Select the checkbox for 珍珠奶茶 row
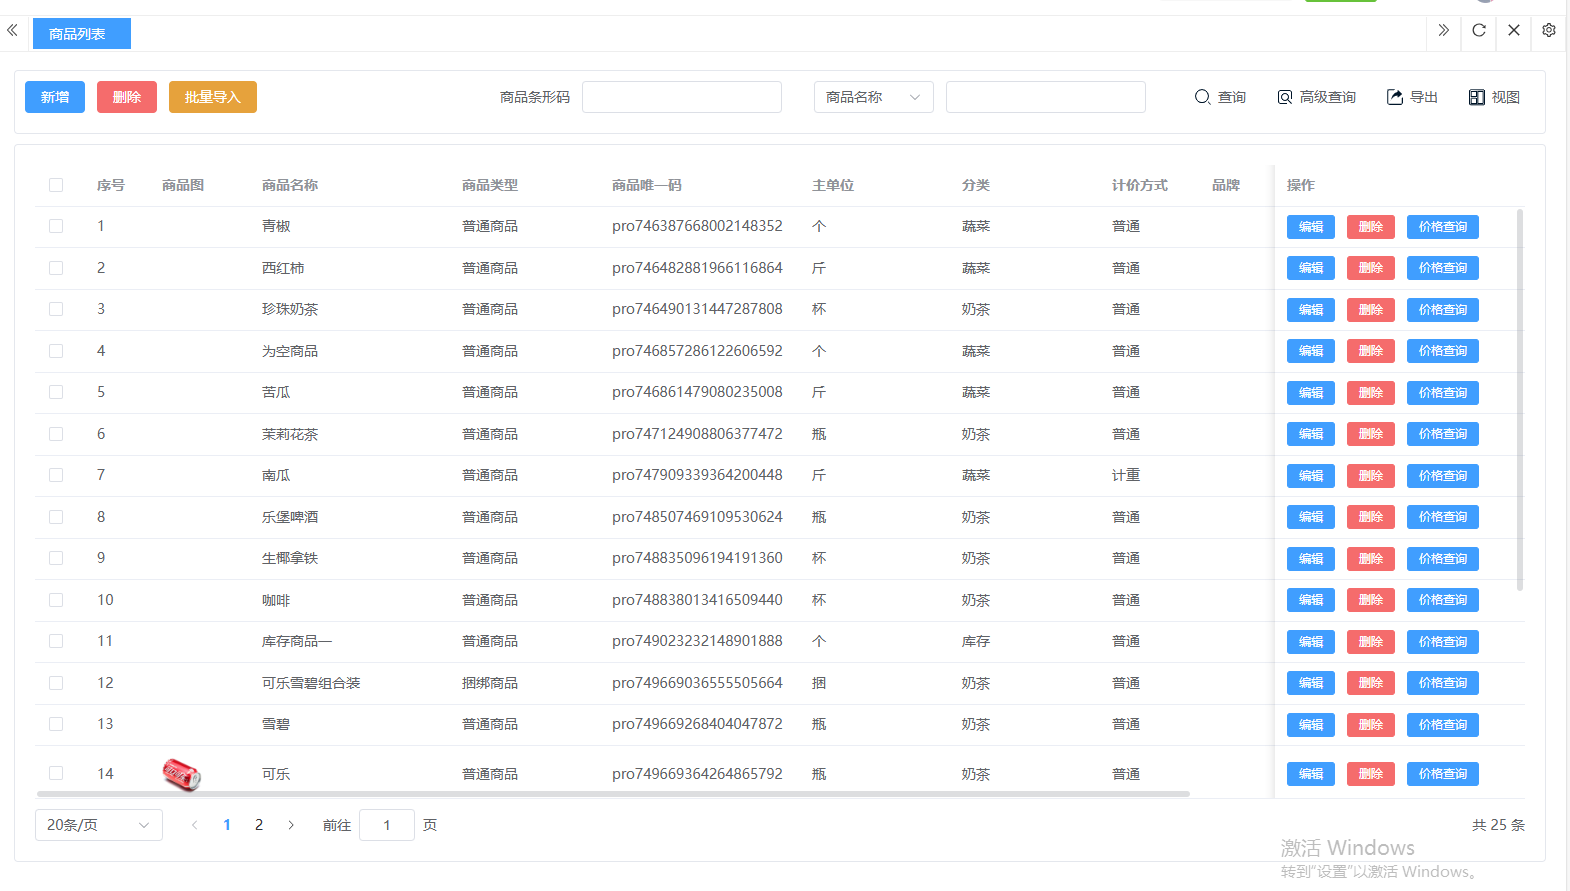The image size is (1570, 891). point(56,309)
